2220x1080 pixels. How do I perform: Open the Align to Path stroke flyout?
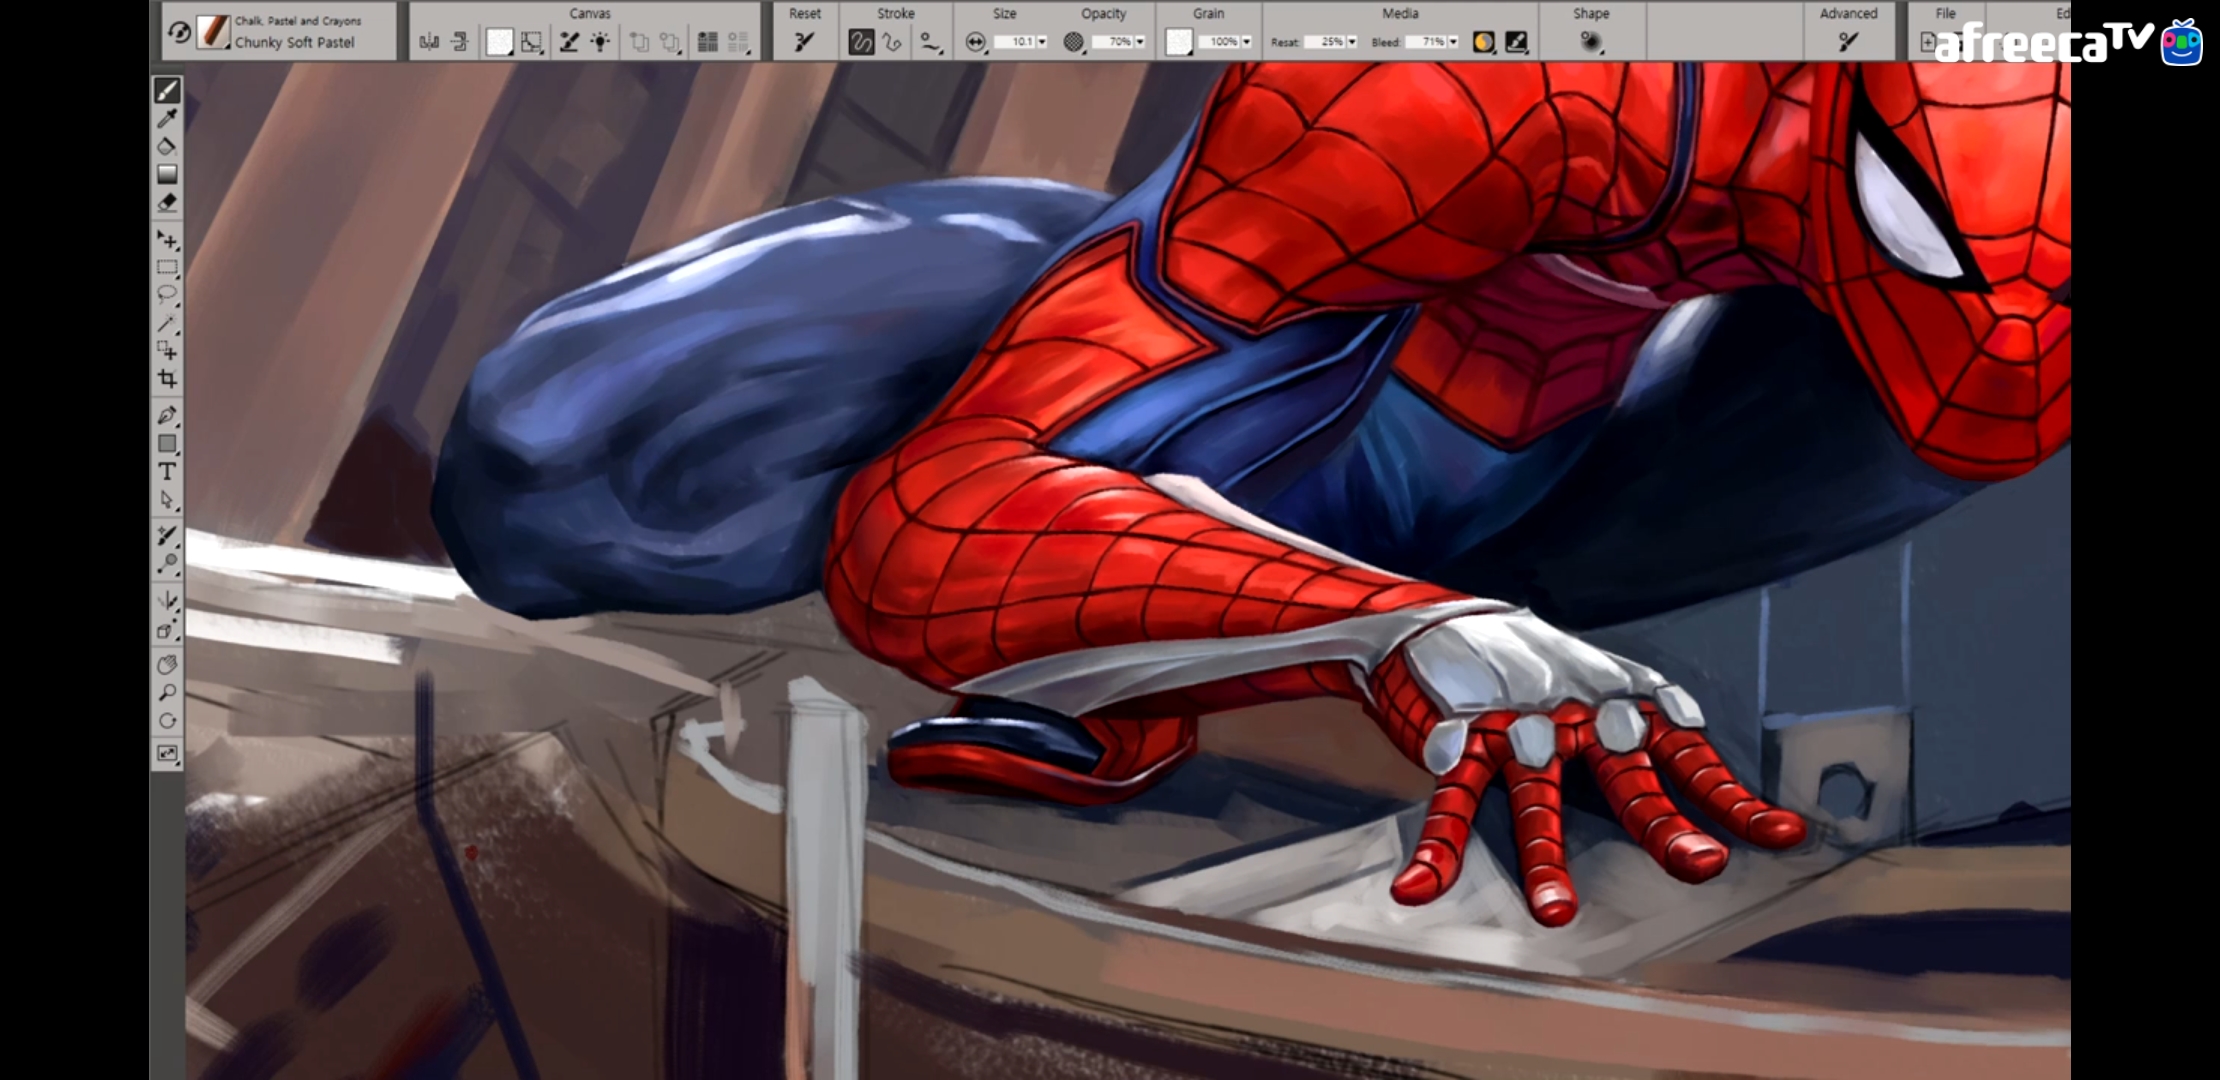pos(930,42)
